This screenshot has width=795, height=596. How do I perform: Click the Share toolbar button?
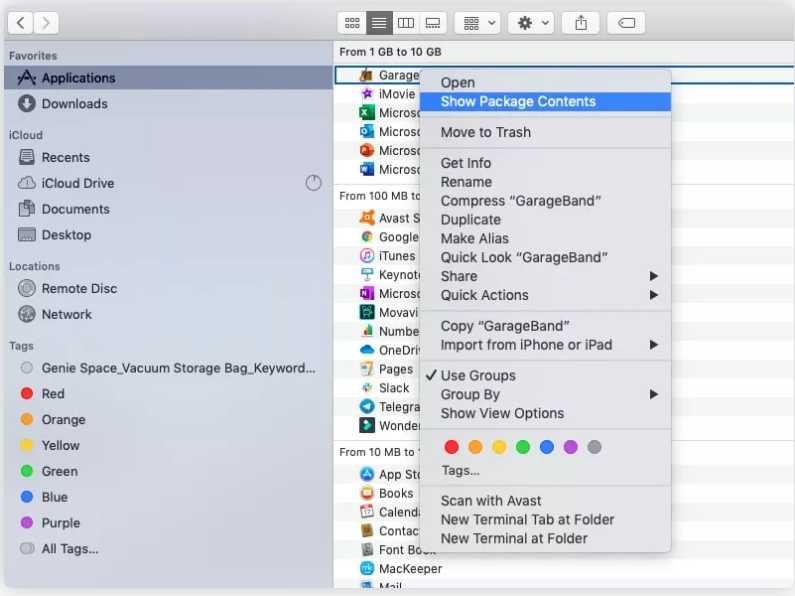coord(581,23)
